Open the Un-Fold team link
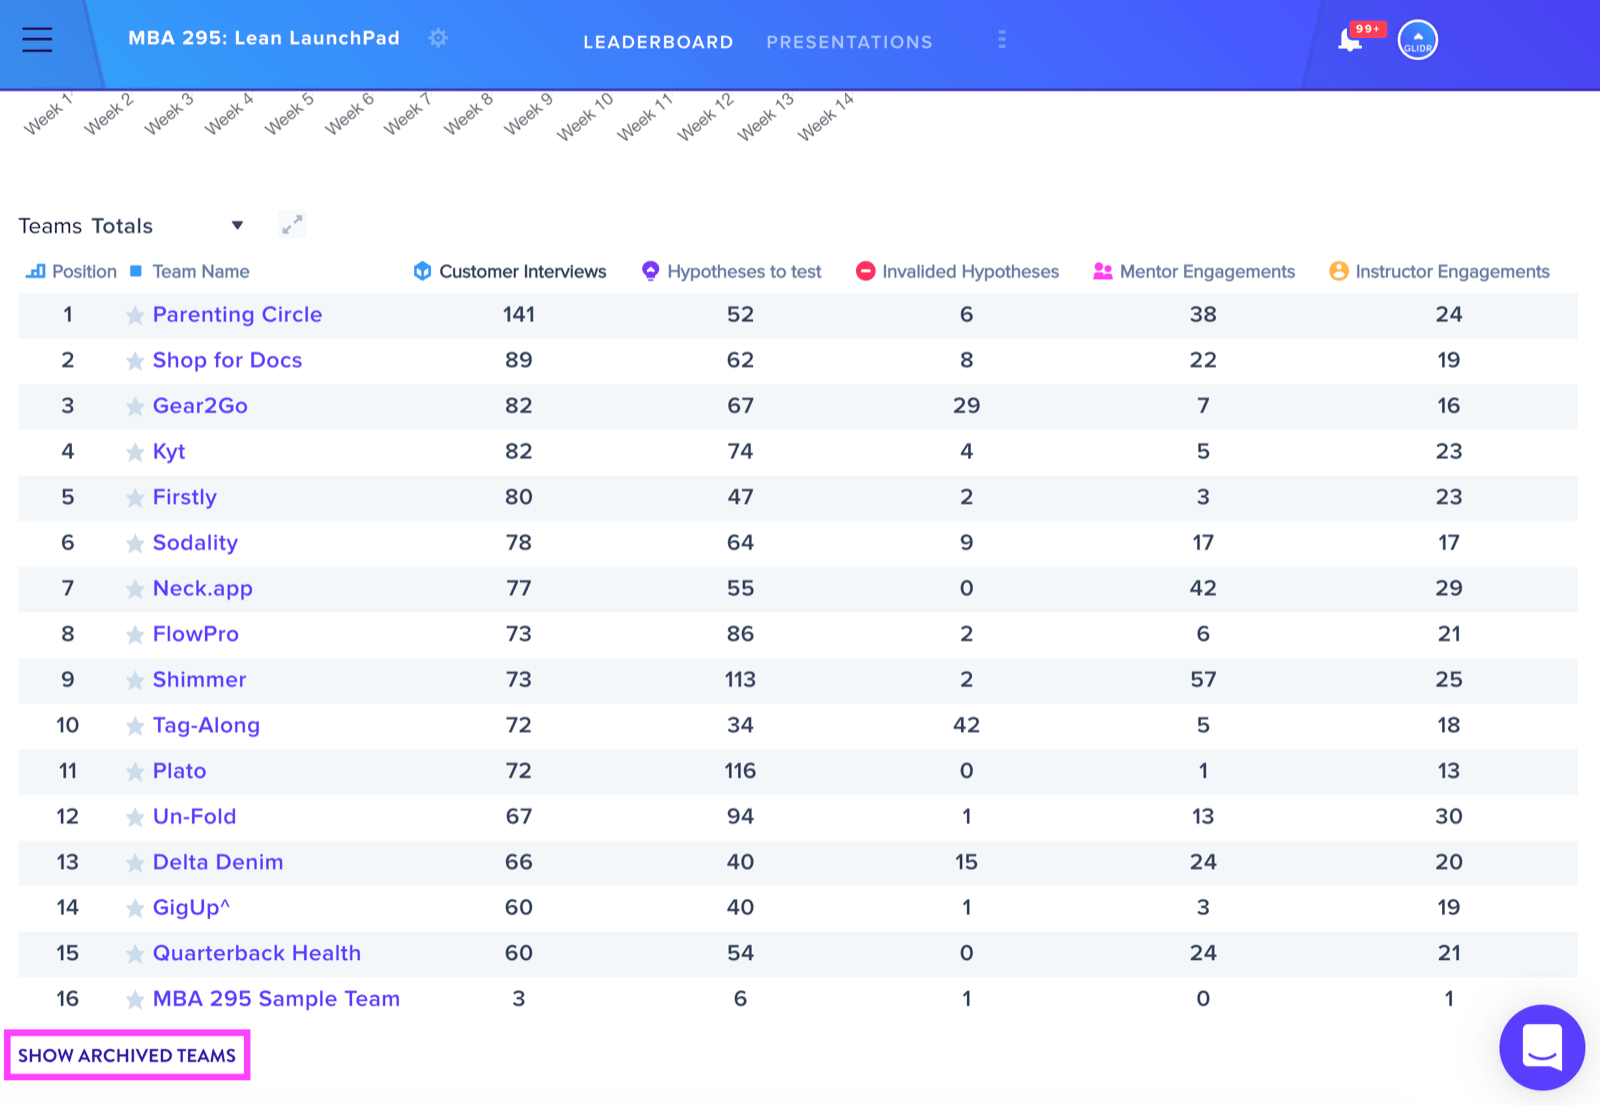The width and height of the screenshot is (1600, 1105). pos(194,816)
